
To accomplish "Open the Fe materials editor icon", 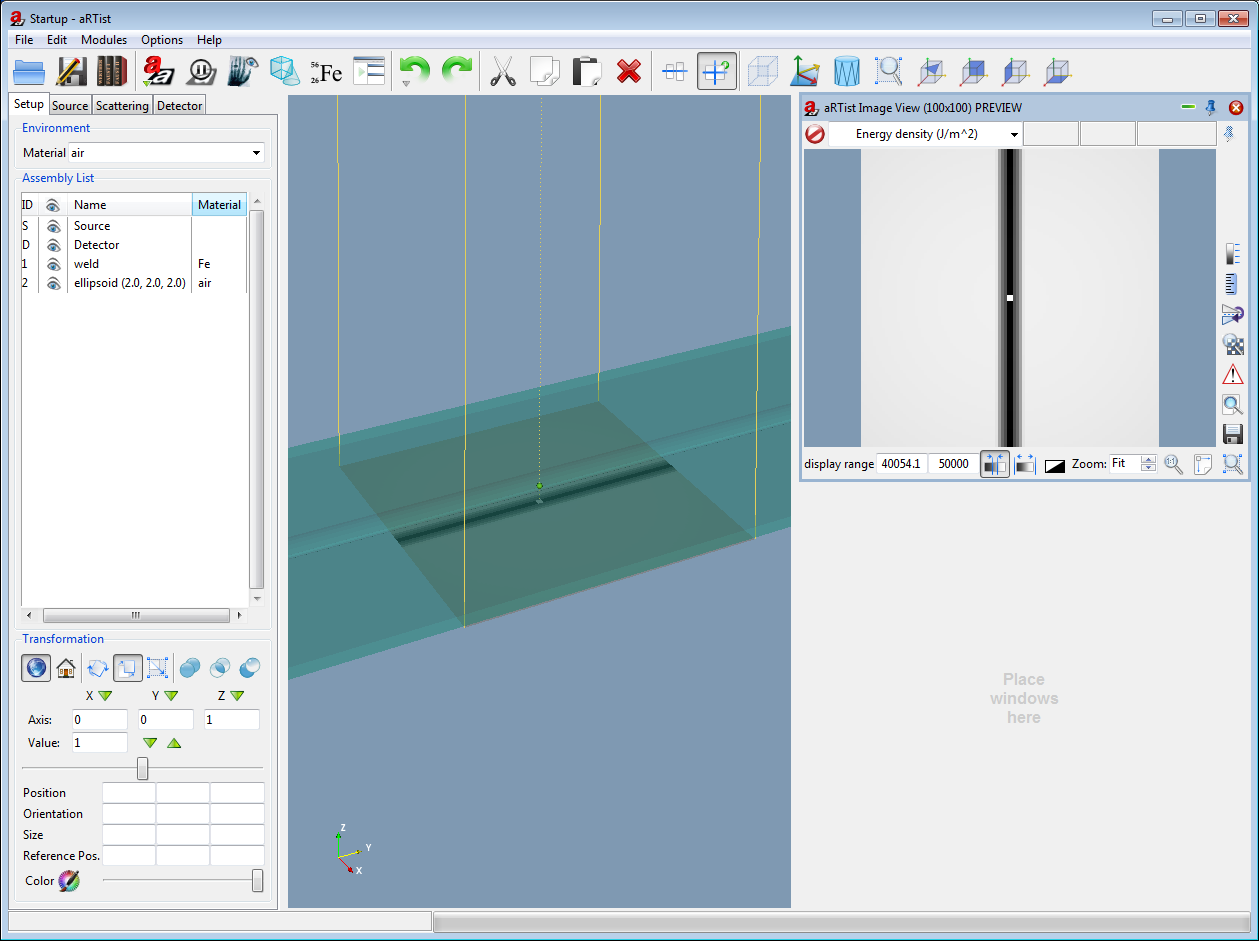I will pyautogui.click(x=326, y=72).
